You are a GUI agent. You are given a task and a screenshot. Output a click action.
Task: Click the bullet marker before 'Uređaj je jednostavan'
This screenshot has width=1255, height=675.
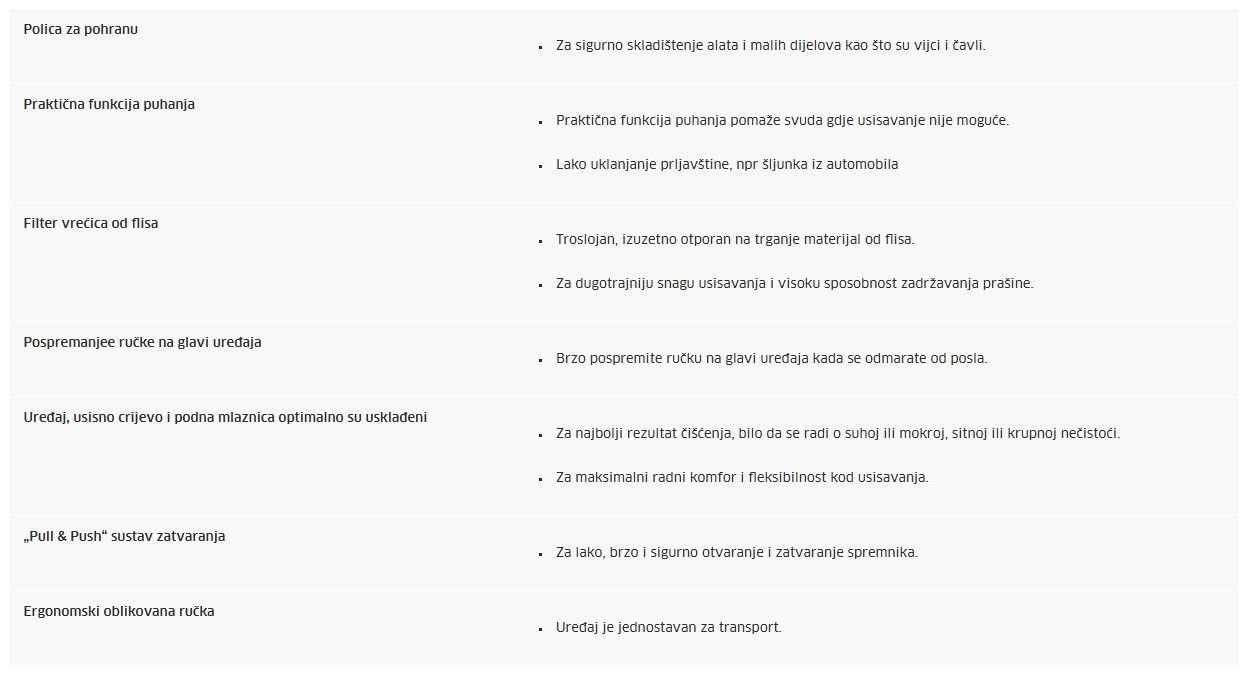click(x=539, y=630)
